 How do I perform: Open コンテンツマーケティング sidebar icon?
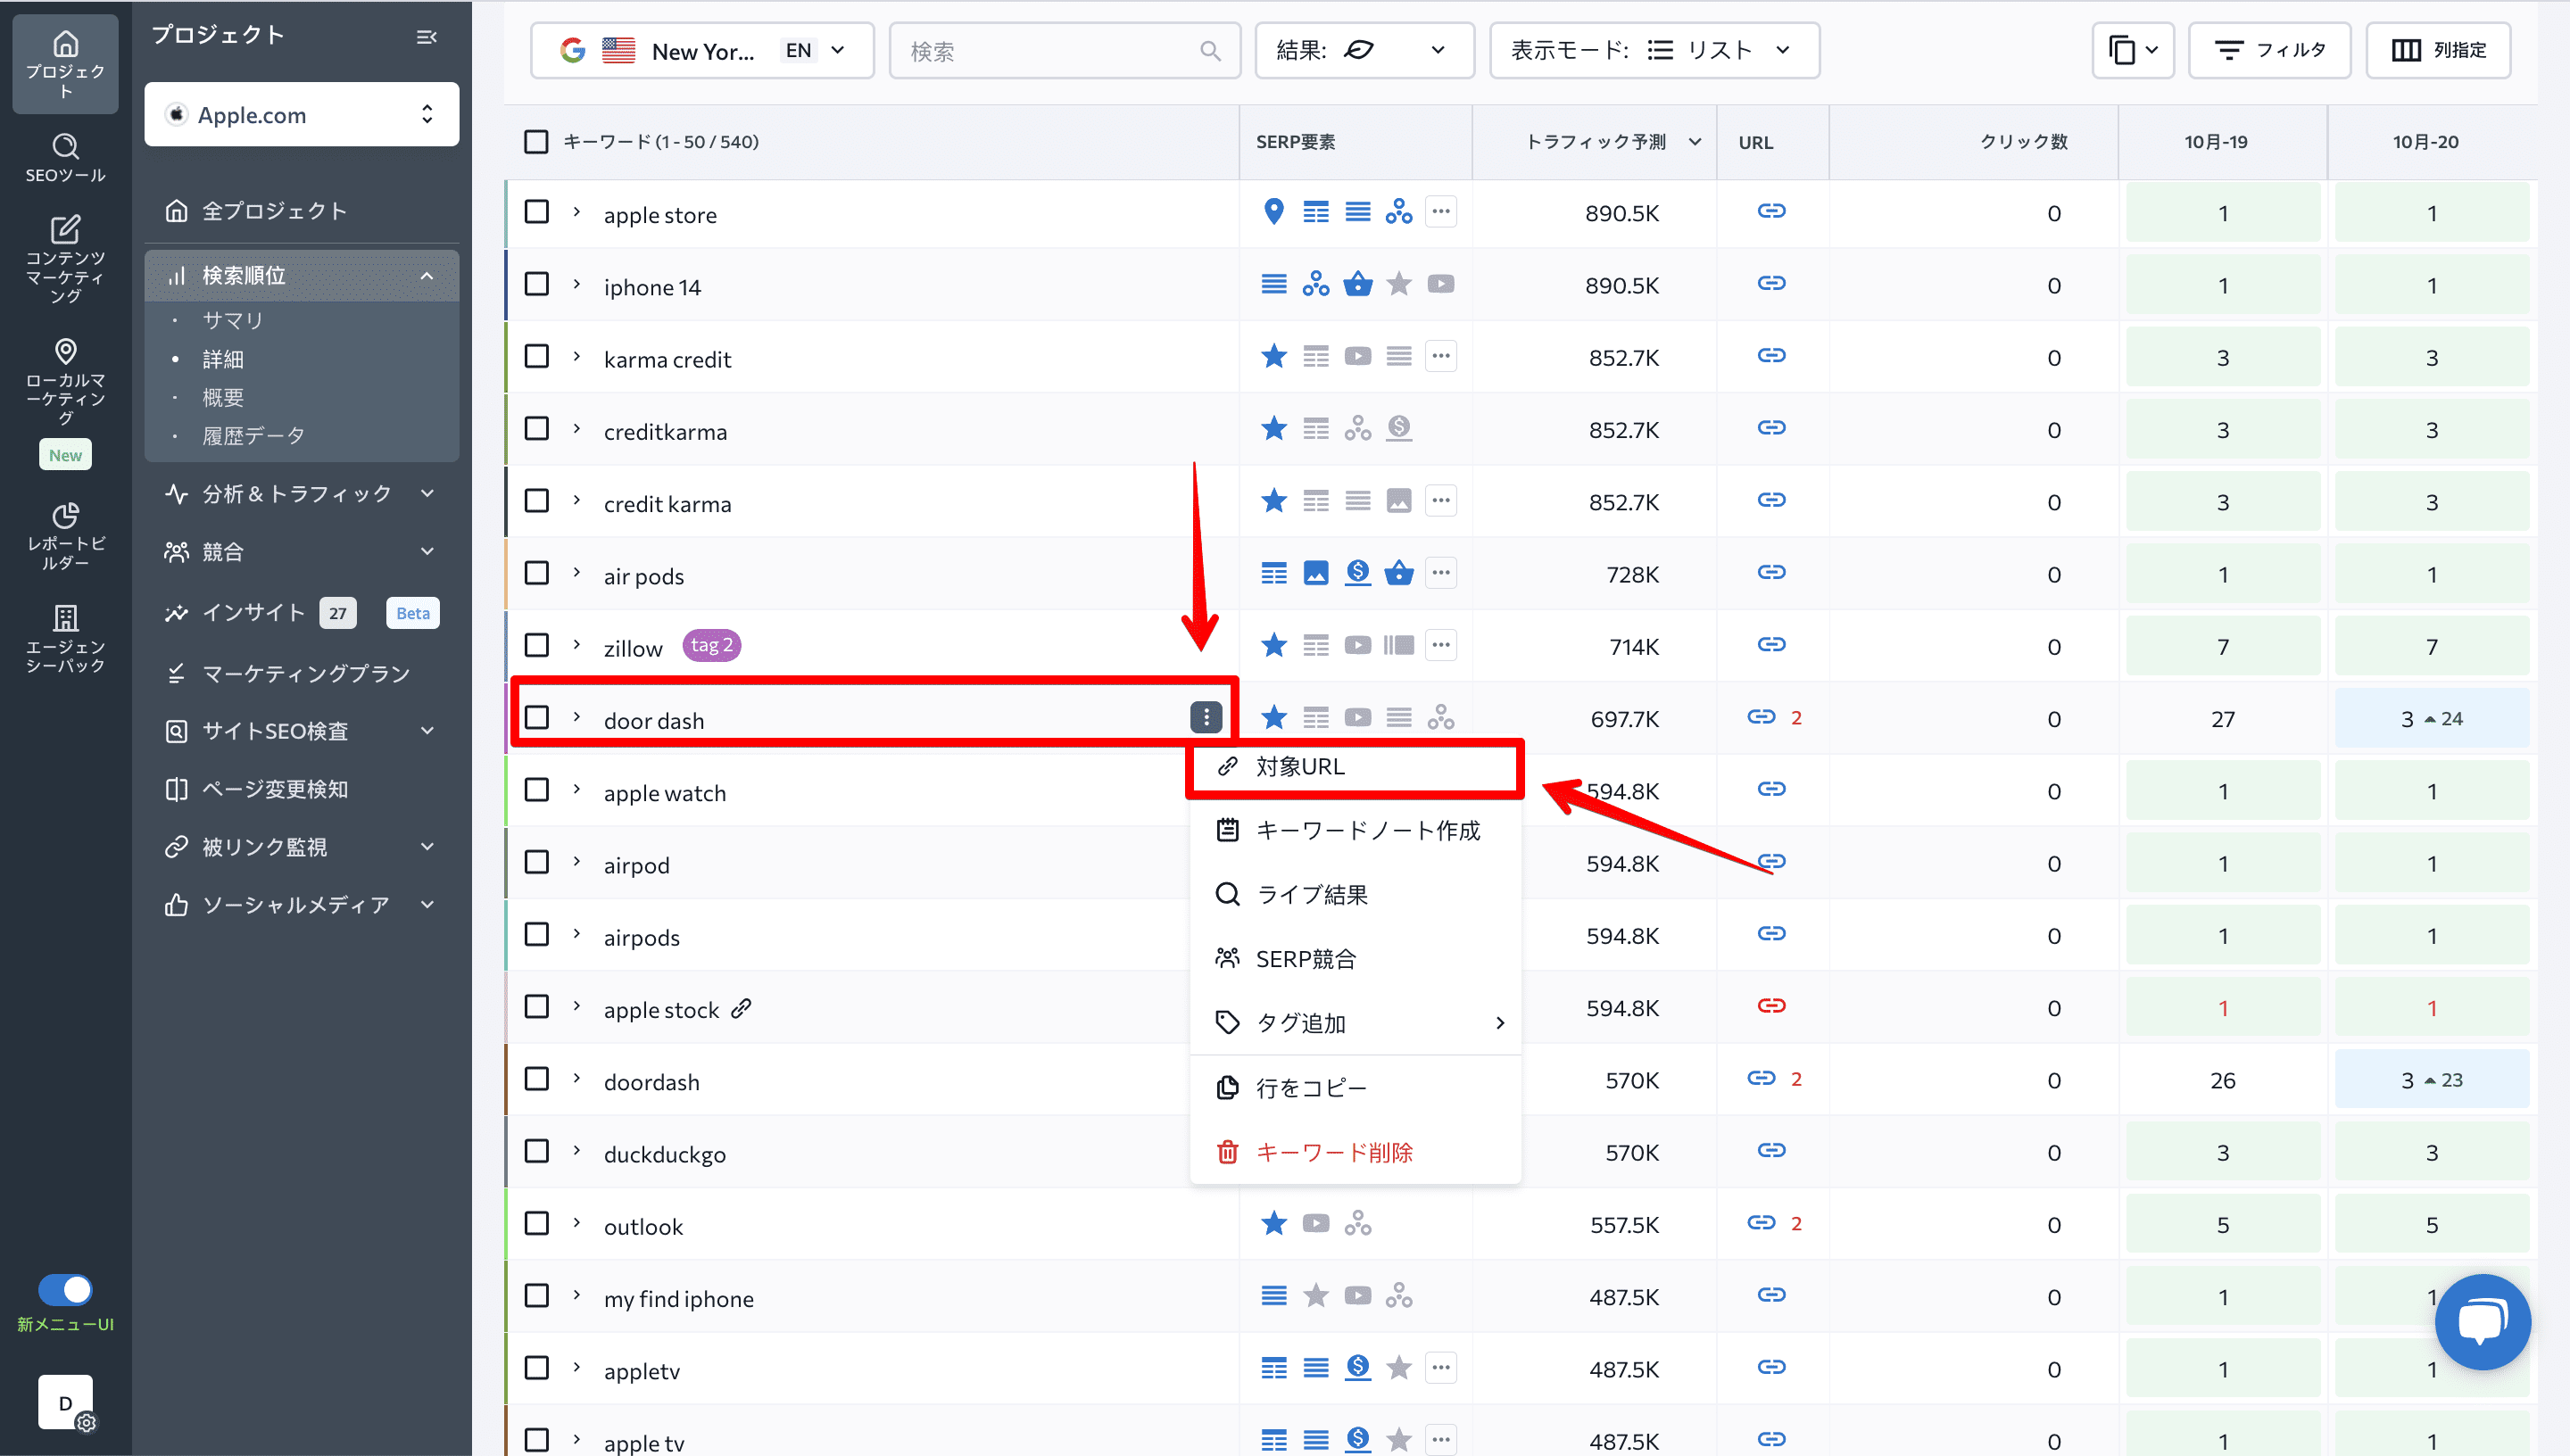65,259
